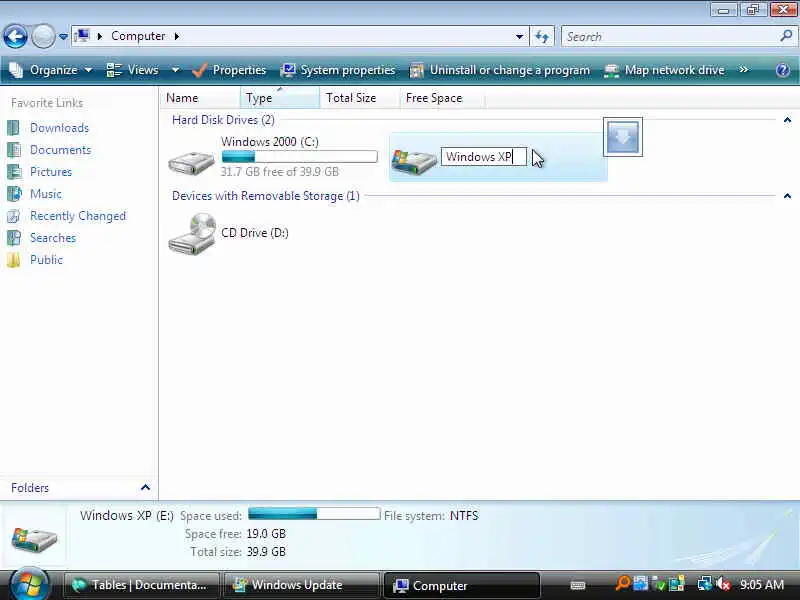Open the Windows Start orb
Image resolution: width=800 pixels, height=600 pixels.
click(29, 585)
